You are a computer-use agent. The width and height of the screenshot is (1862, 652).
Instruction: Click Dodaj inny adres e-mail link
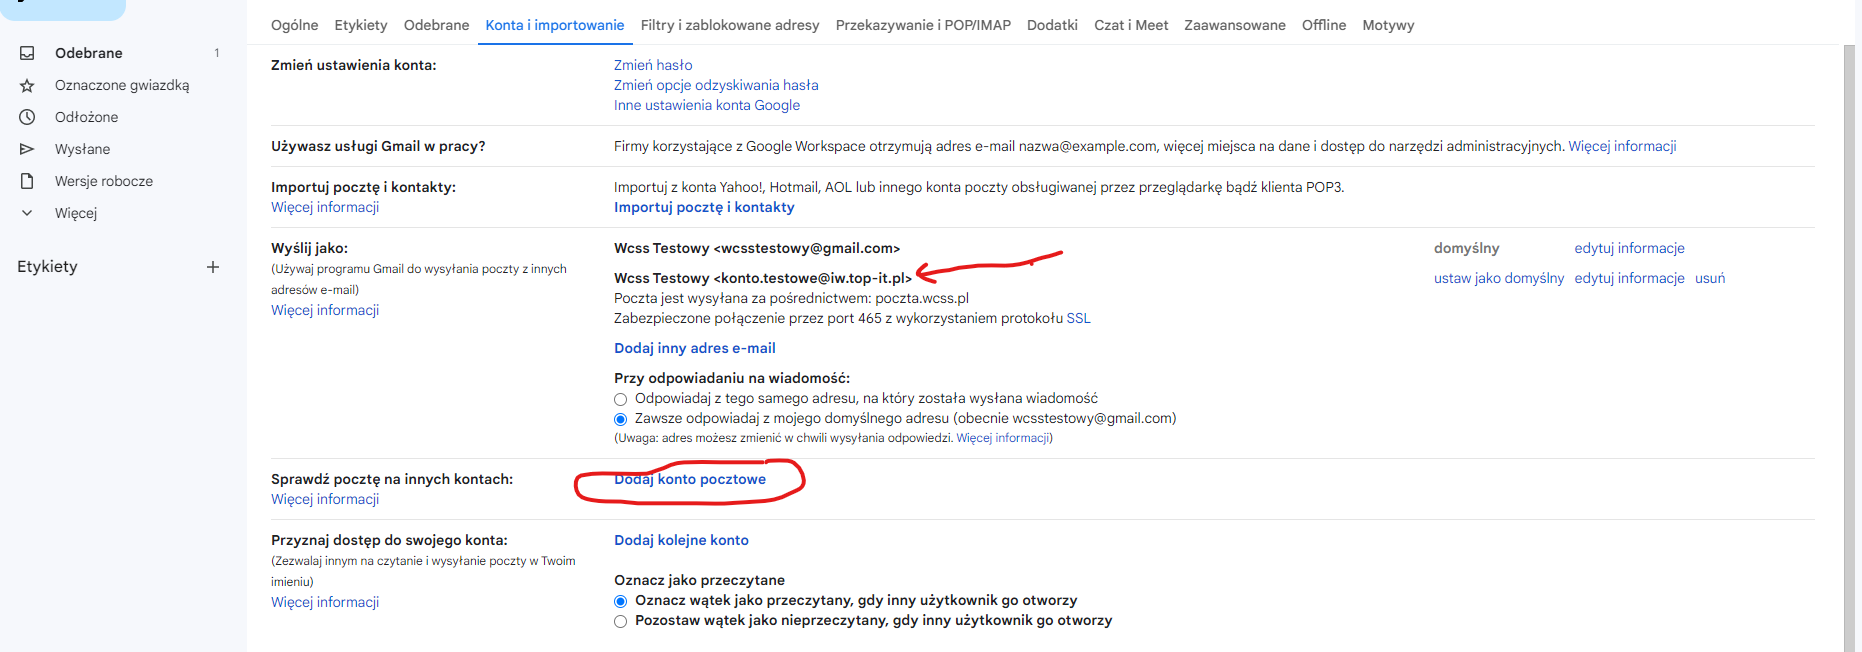(695, 348)
